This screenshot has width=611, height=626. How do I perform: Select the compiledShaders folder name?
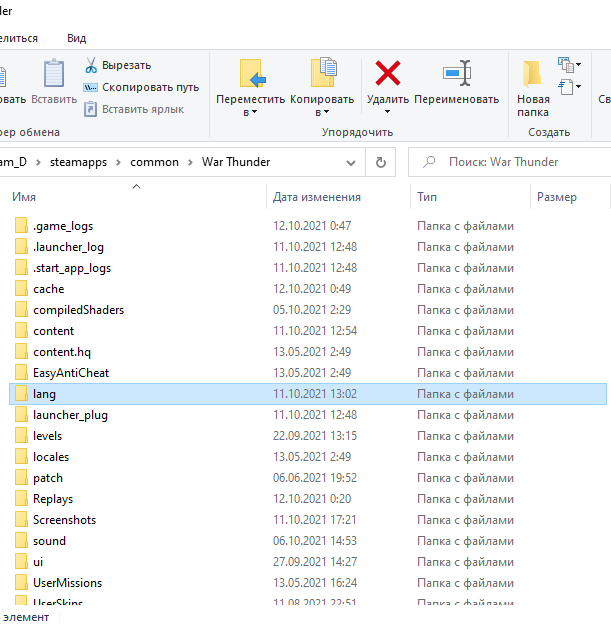pos(78,310)
